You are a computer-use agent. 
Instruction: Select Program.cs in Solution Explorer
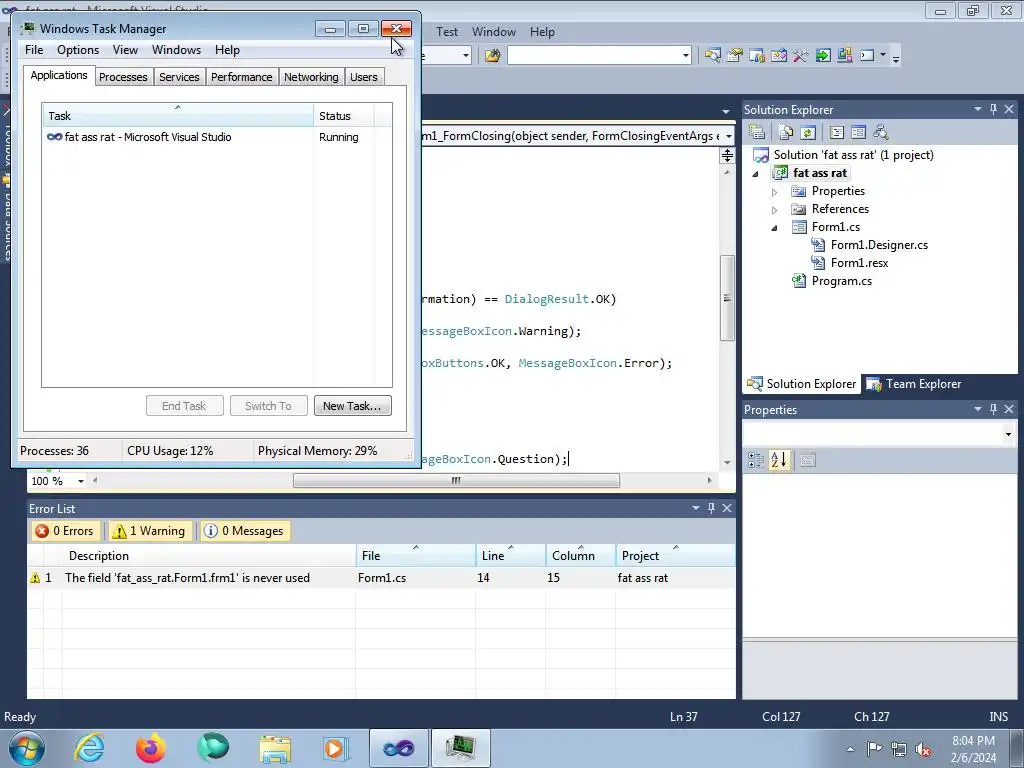click(841, 281)
